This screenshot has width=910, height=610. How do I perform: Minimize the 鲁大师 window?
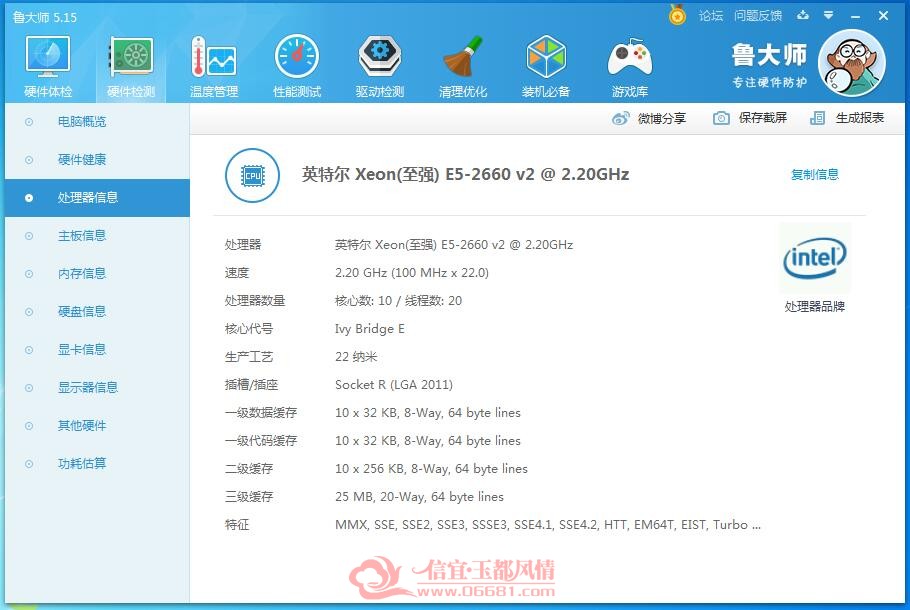coord(855,16)
